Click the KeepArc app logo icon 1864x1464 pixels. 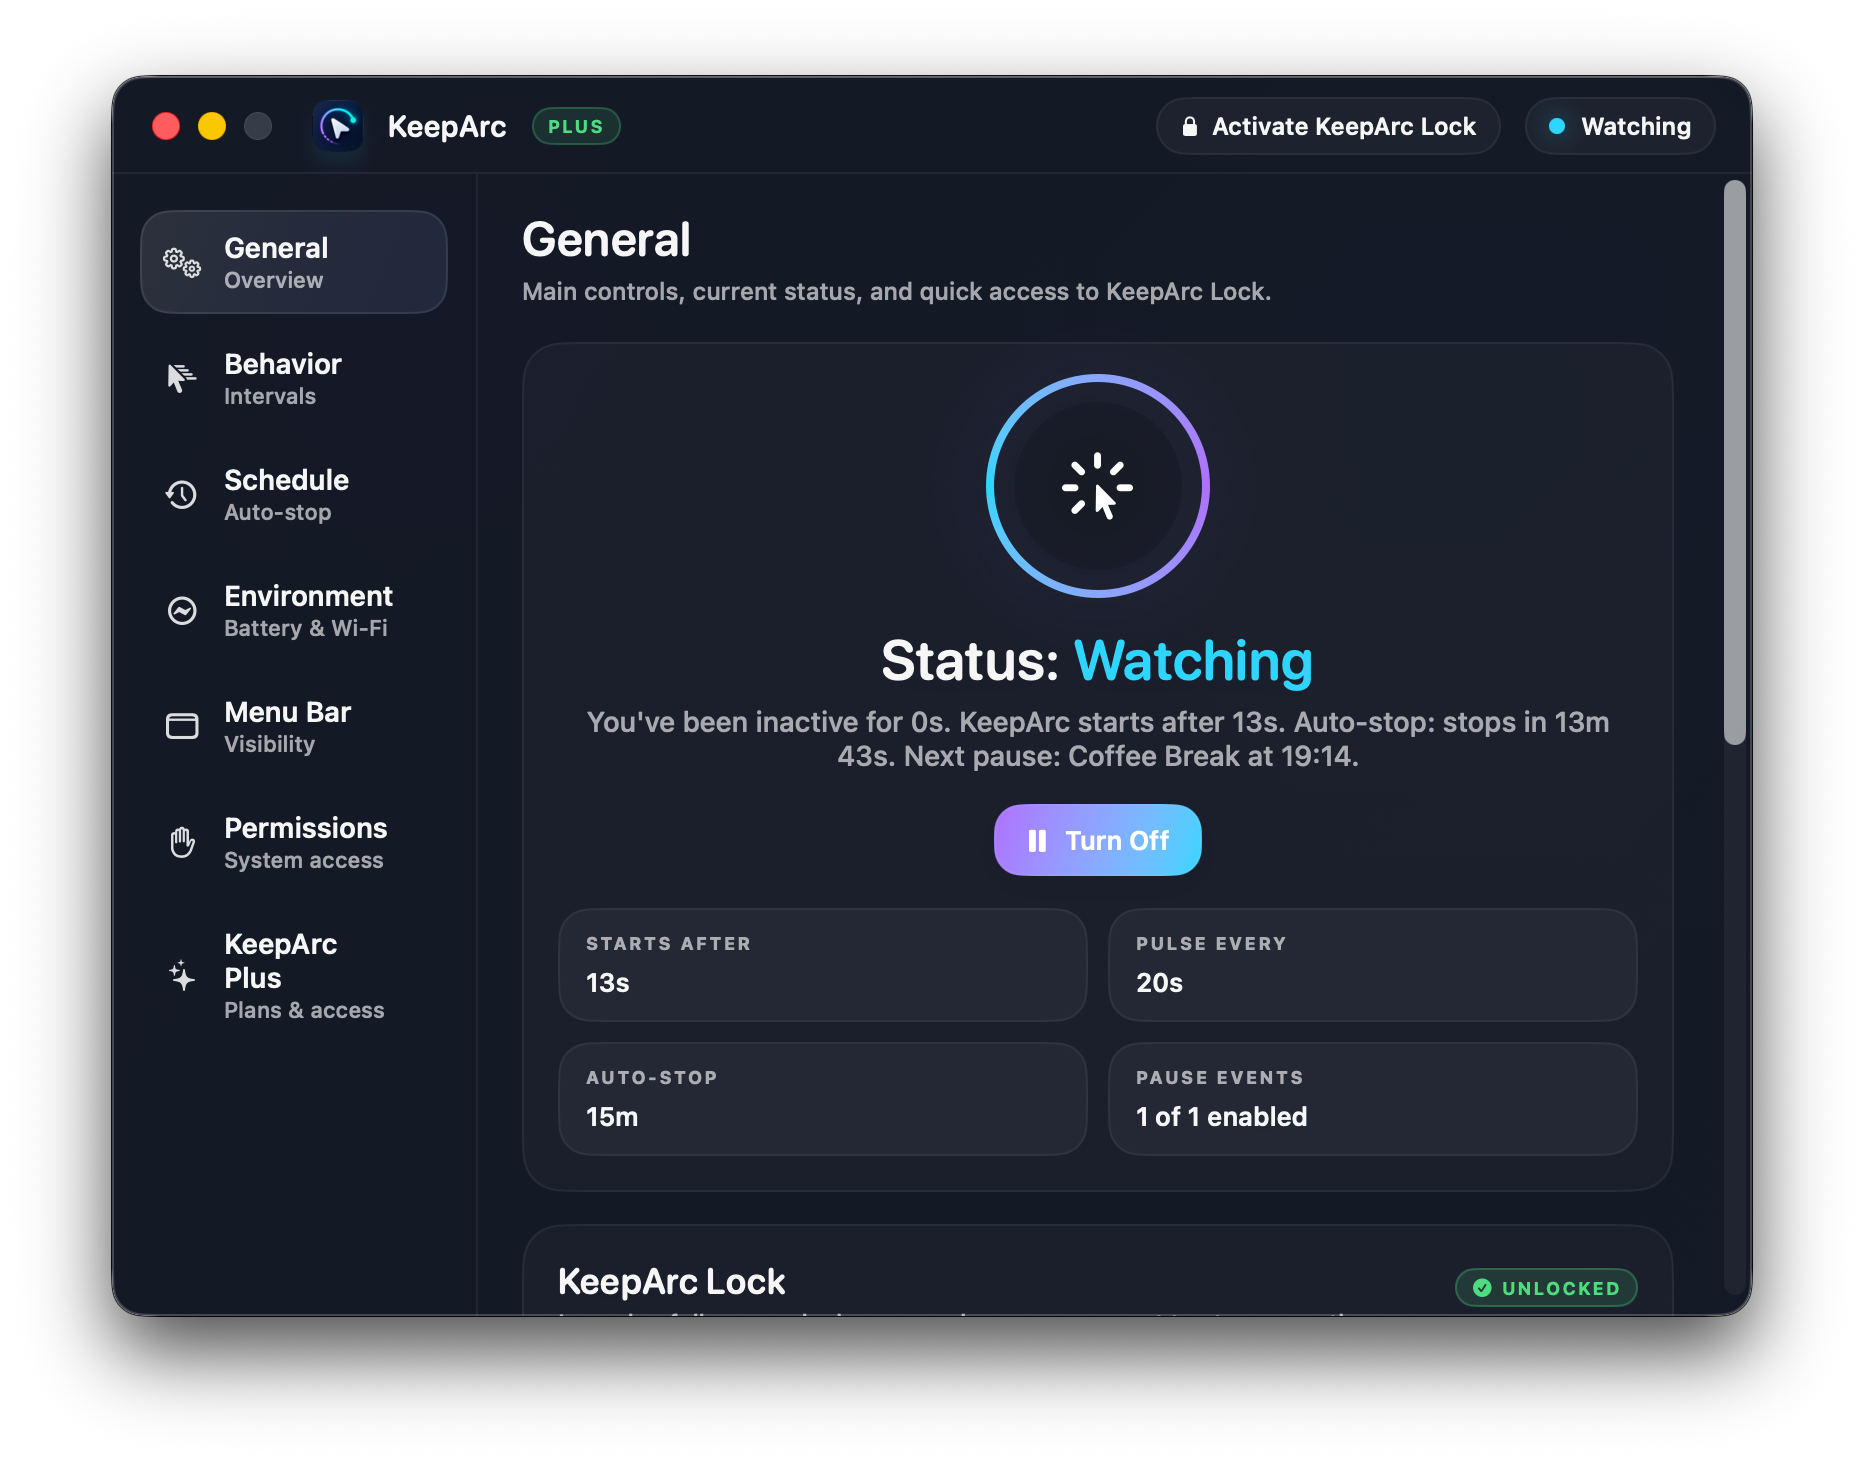pyautogui.click(x=338, y=126)
